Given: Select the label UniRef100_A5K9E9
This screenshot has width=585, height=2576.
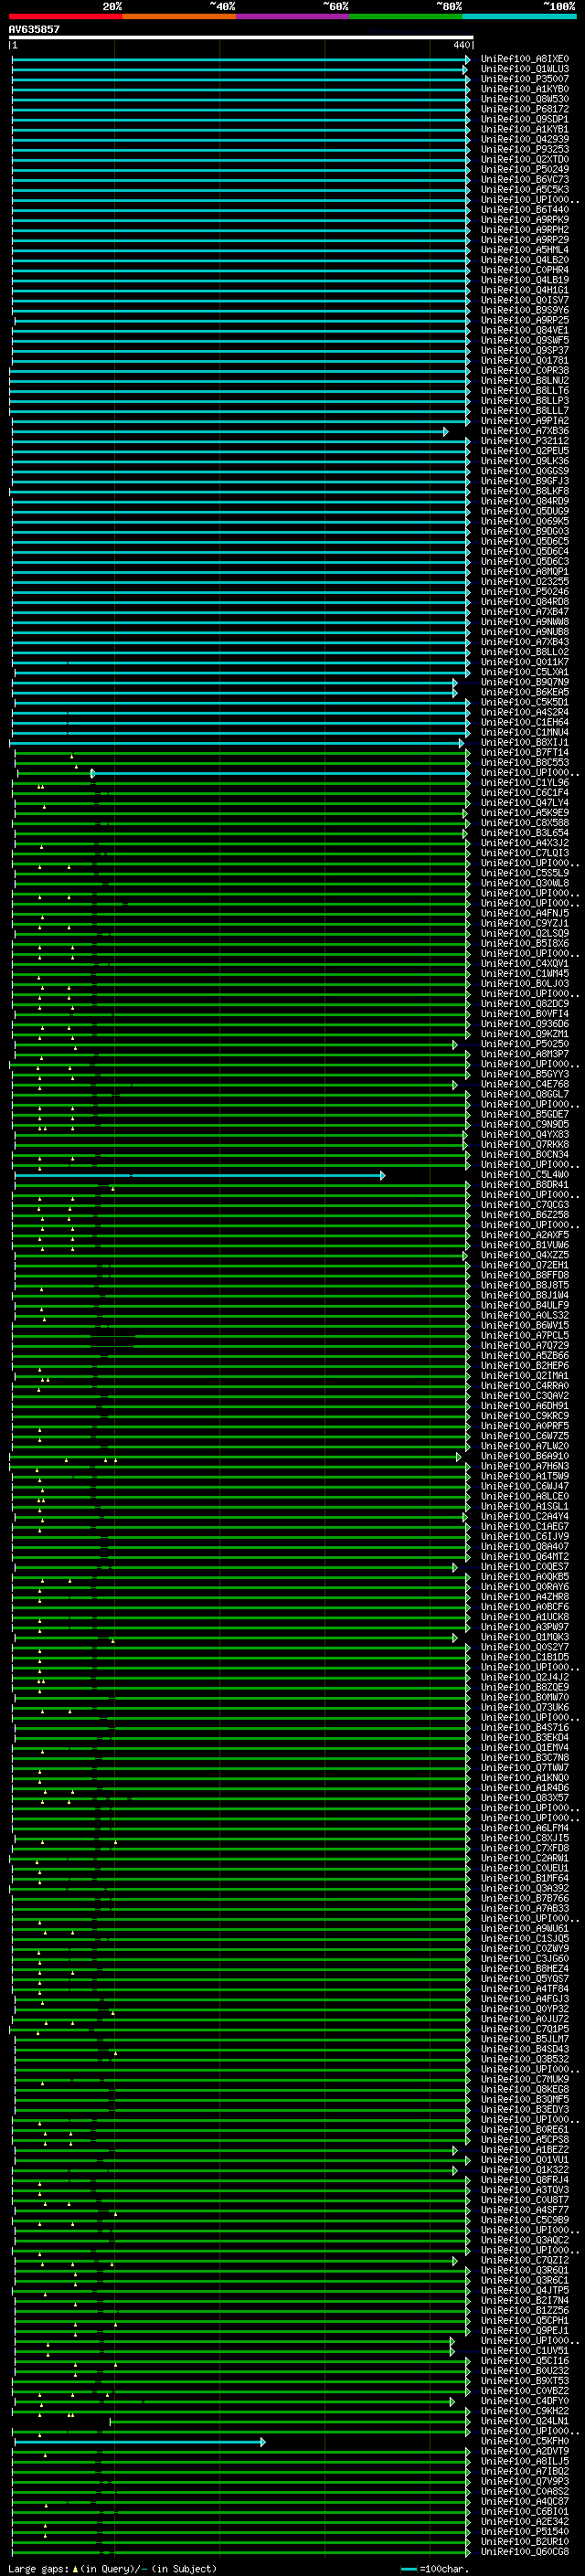Looking at the screenshot, I should coord(525,812).
